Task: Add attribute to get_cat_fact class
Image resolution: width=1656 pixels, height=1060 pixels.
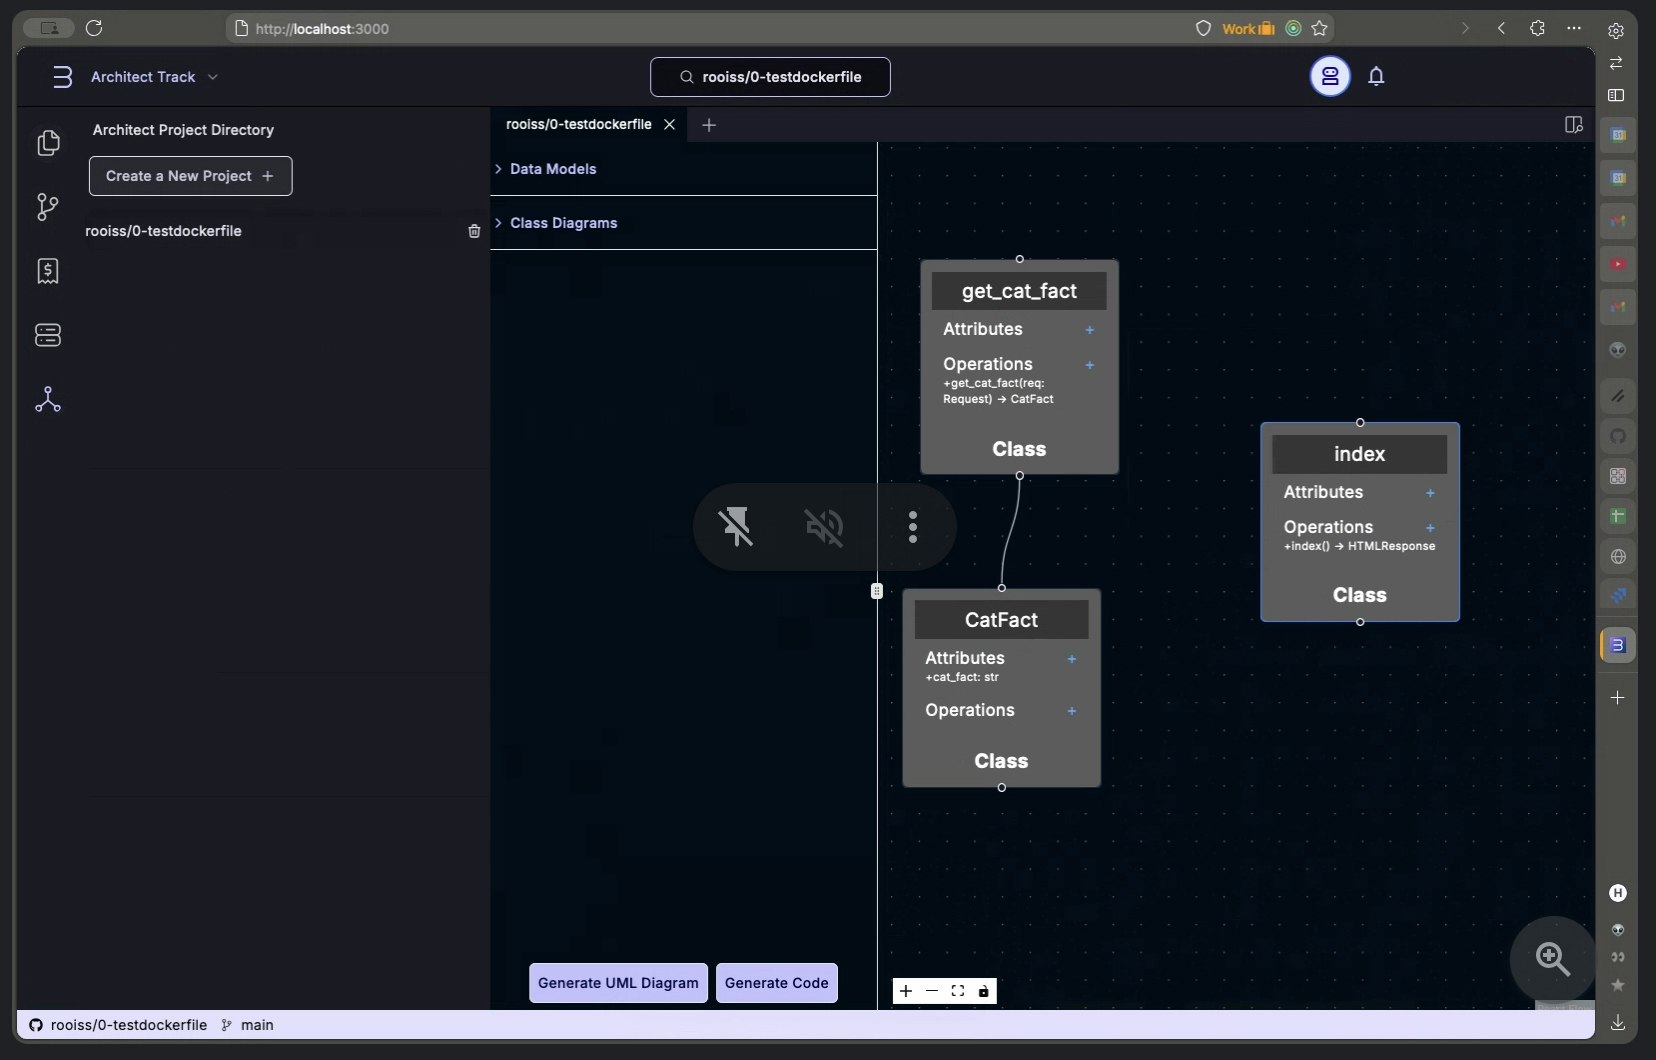Action: click(x=1089, y=330)
